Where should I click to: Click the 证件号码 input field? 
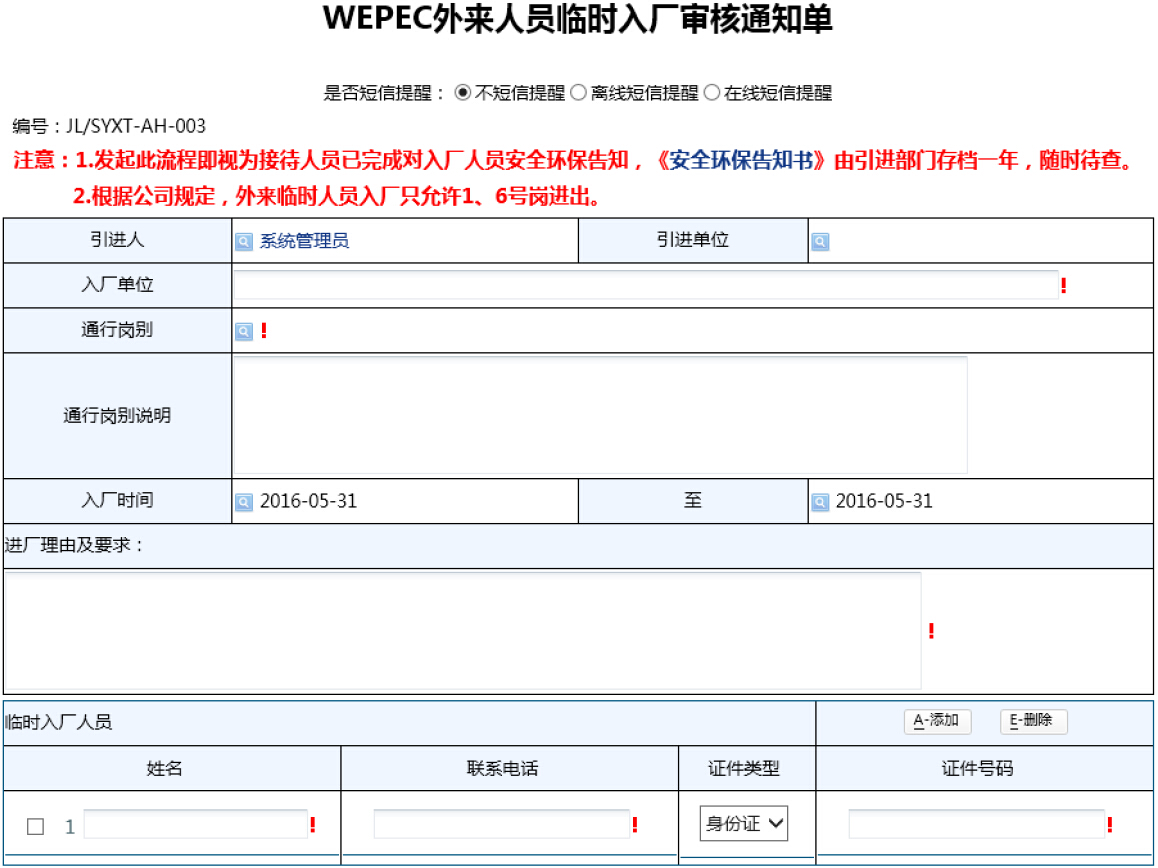976,825
